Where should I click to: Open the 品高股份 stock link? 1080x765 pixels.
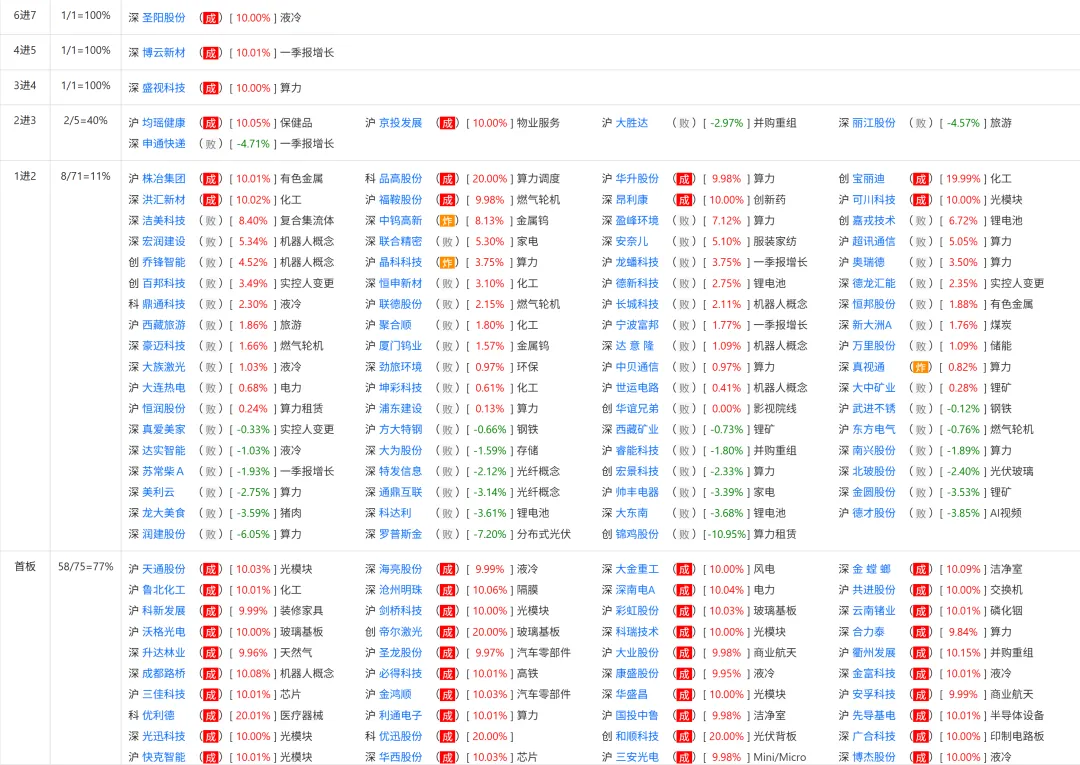click(x=401, y=179)
